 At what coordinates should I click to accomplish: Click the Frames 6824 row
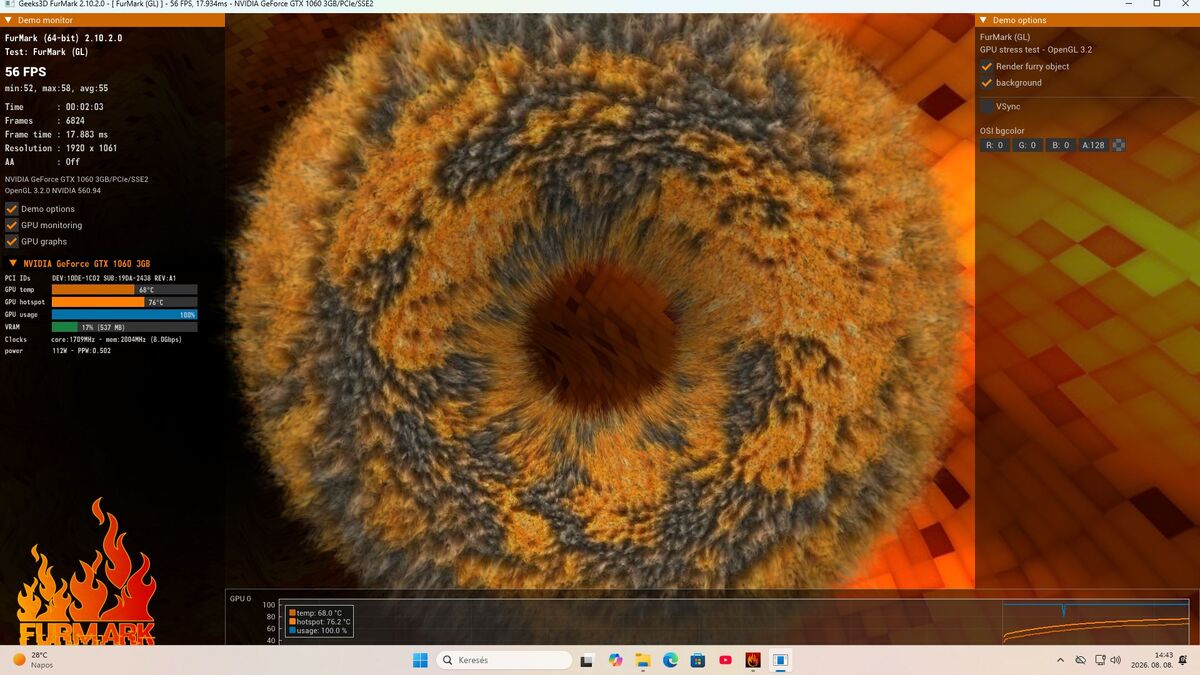[x=45, y=121]
